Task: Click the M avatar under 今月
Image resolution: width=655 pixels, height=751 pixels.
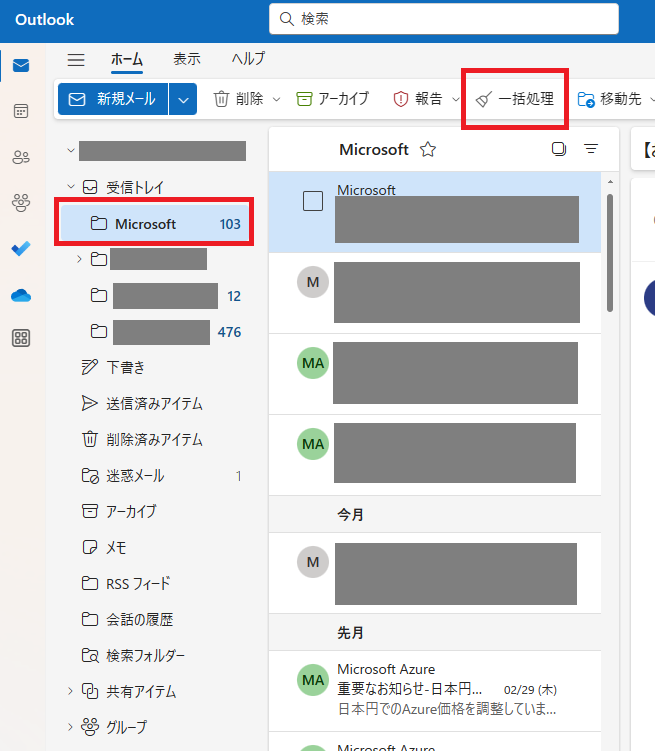Action: (313, 562)
